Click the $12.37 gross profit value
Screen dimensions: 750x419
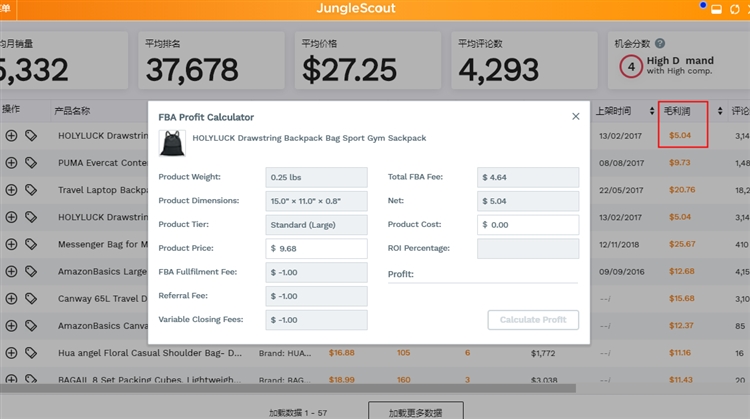pyautogui.click(x=681, y=325)
